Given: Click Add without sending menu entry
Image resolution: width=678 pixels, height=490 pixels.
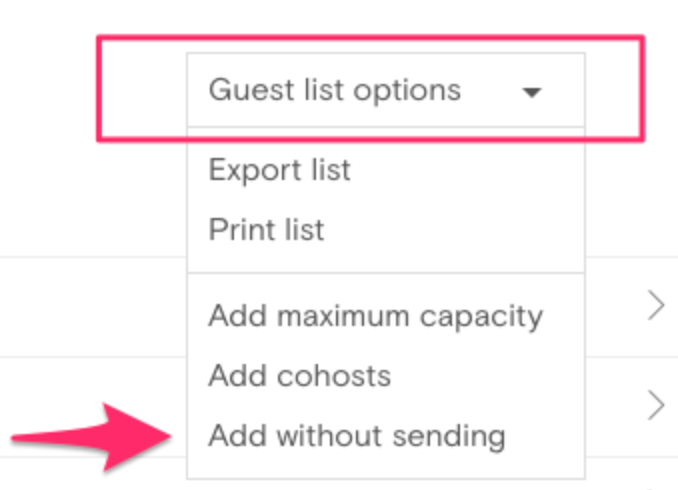Looking at the screenshot, I should tap(356, 436).
